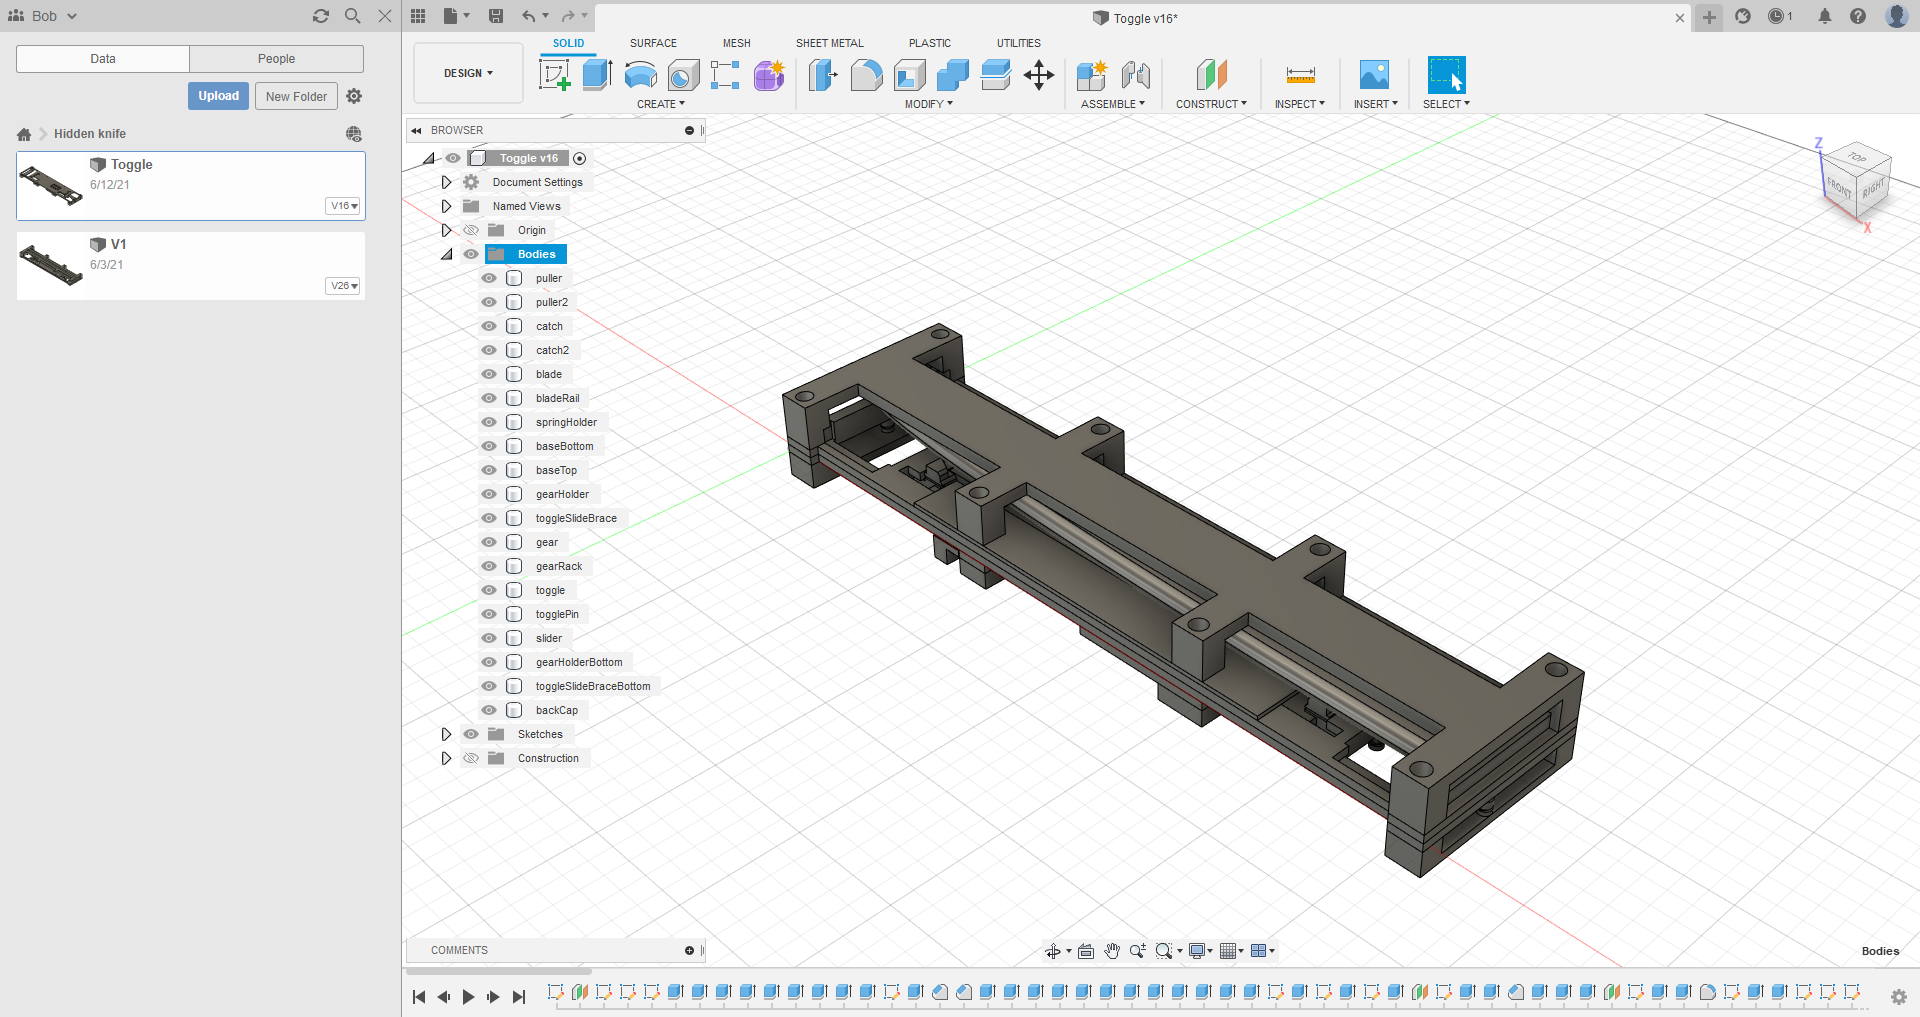Refresh the data panel

tap(321, 16)
